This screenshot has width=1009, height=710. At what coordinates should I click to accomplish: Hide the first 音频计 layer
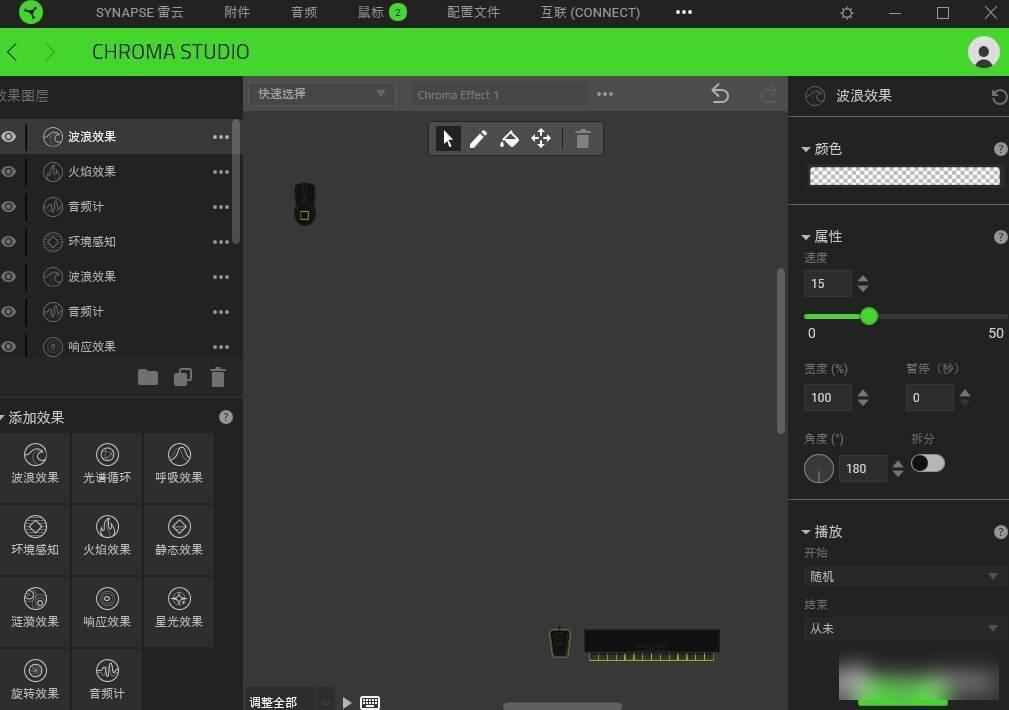click(x=8, y=207)
